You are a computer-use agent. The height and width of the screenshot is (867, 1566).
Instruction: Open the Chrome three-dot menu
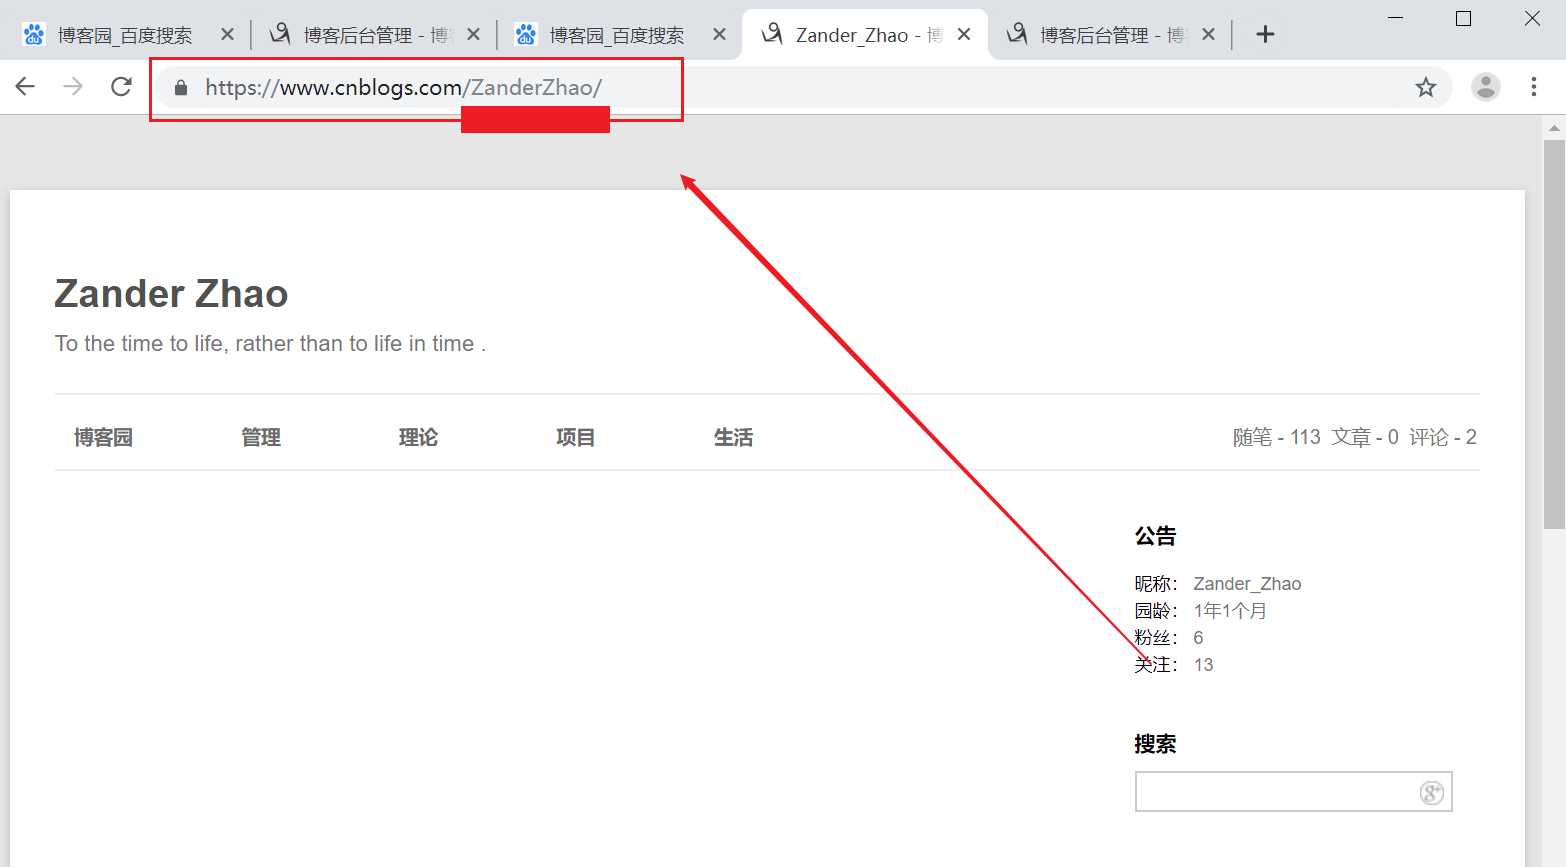[1534, 87]
